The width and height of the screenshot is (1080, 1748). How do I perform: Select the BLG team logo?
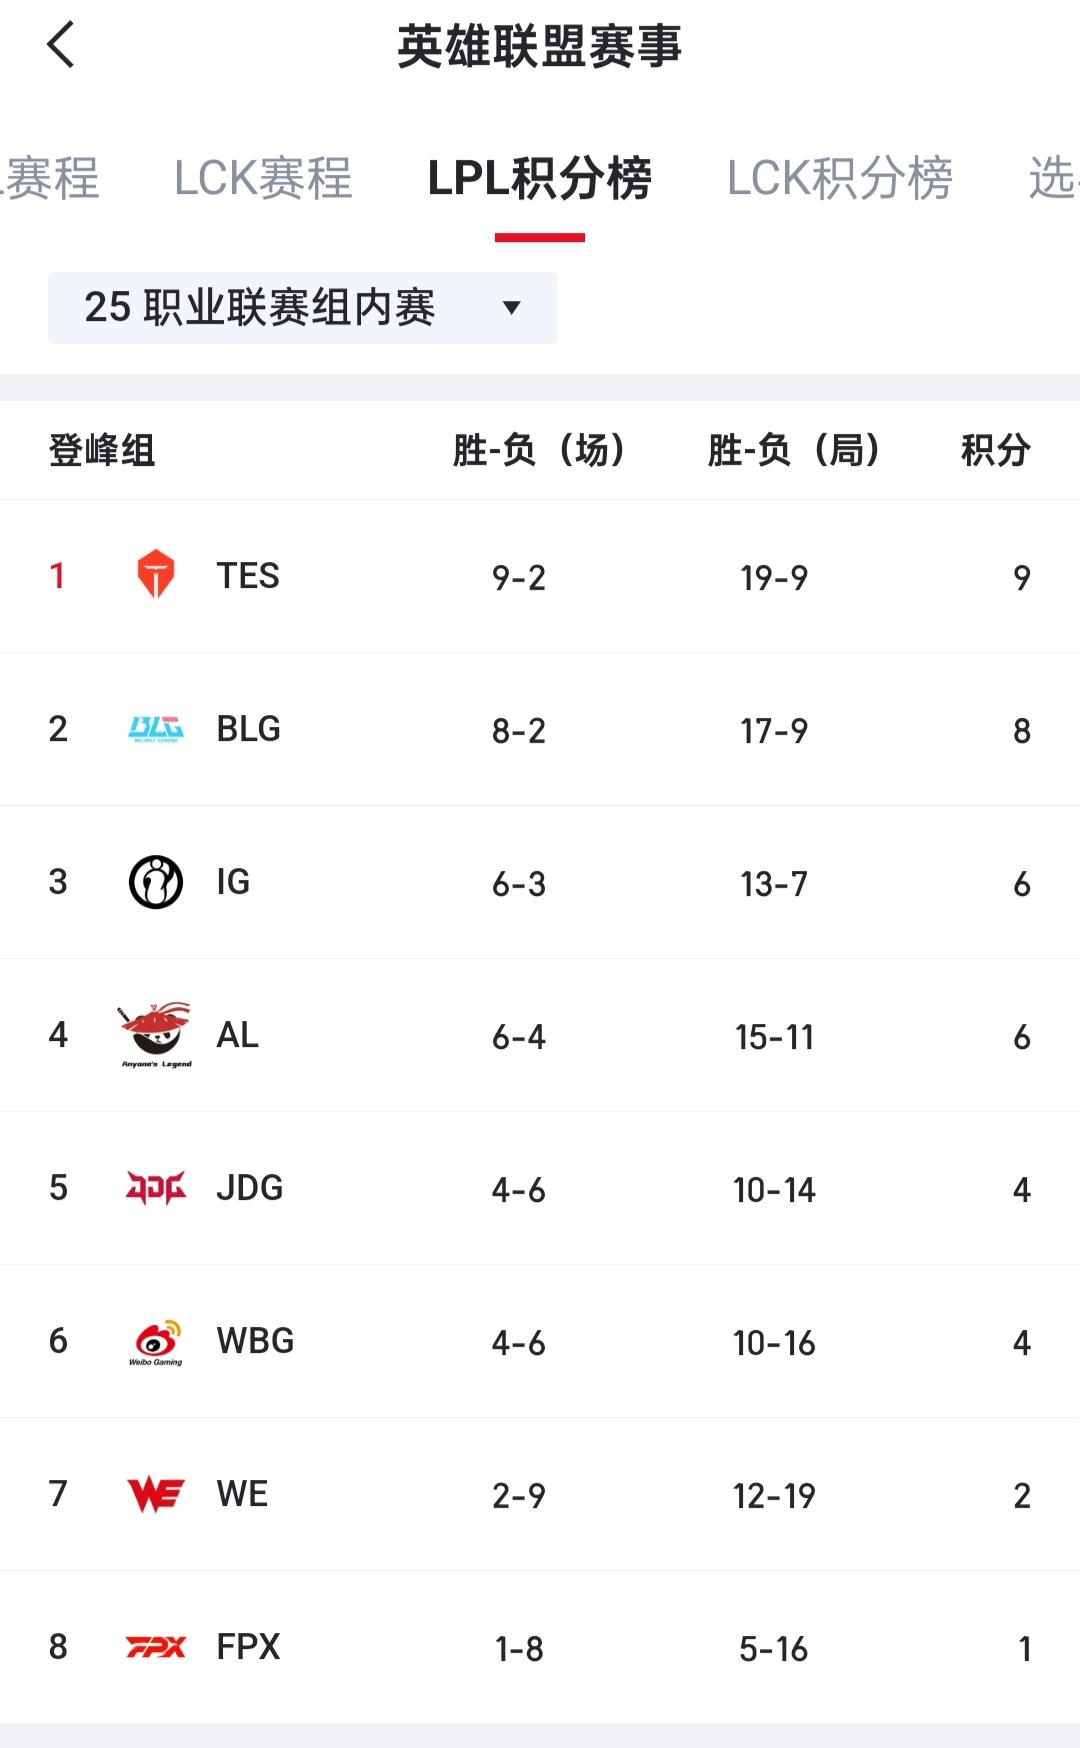pyautogui.click(x=156, y=729)
